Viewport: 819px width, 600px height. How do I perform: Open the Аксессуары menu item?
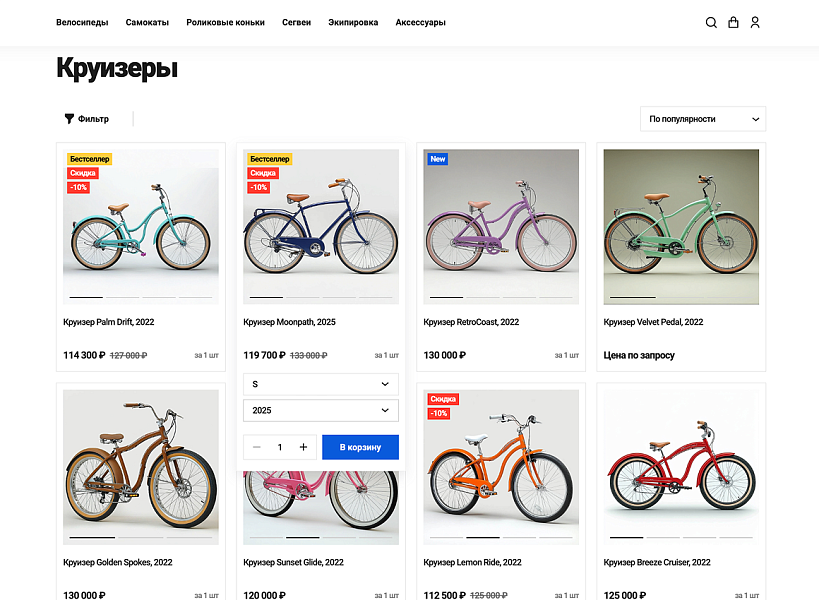coord(419,21)
